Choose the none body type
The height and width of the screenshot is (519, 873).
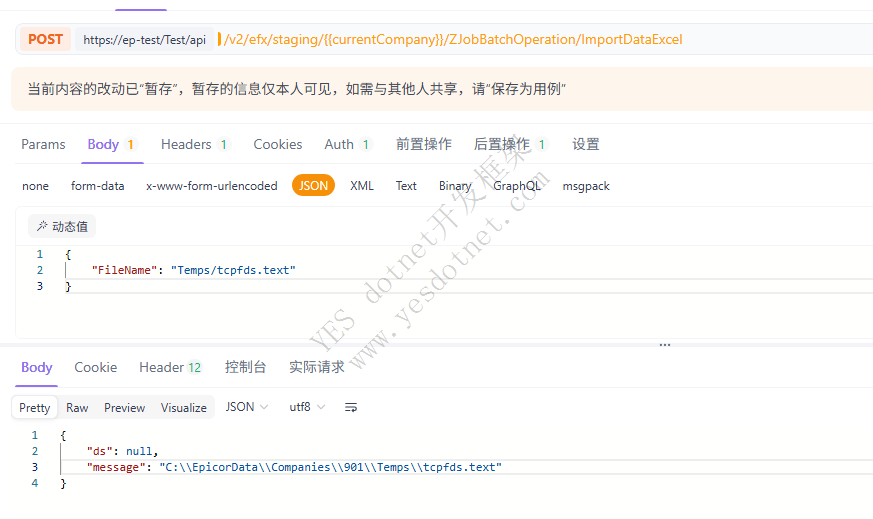coord(35,186)
